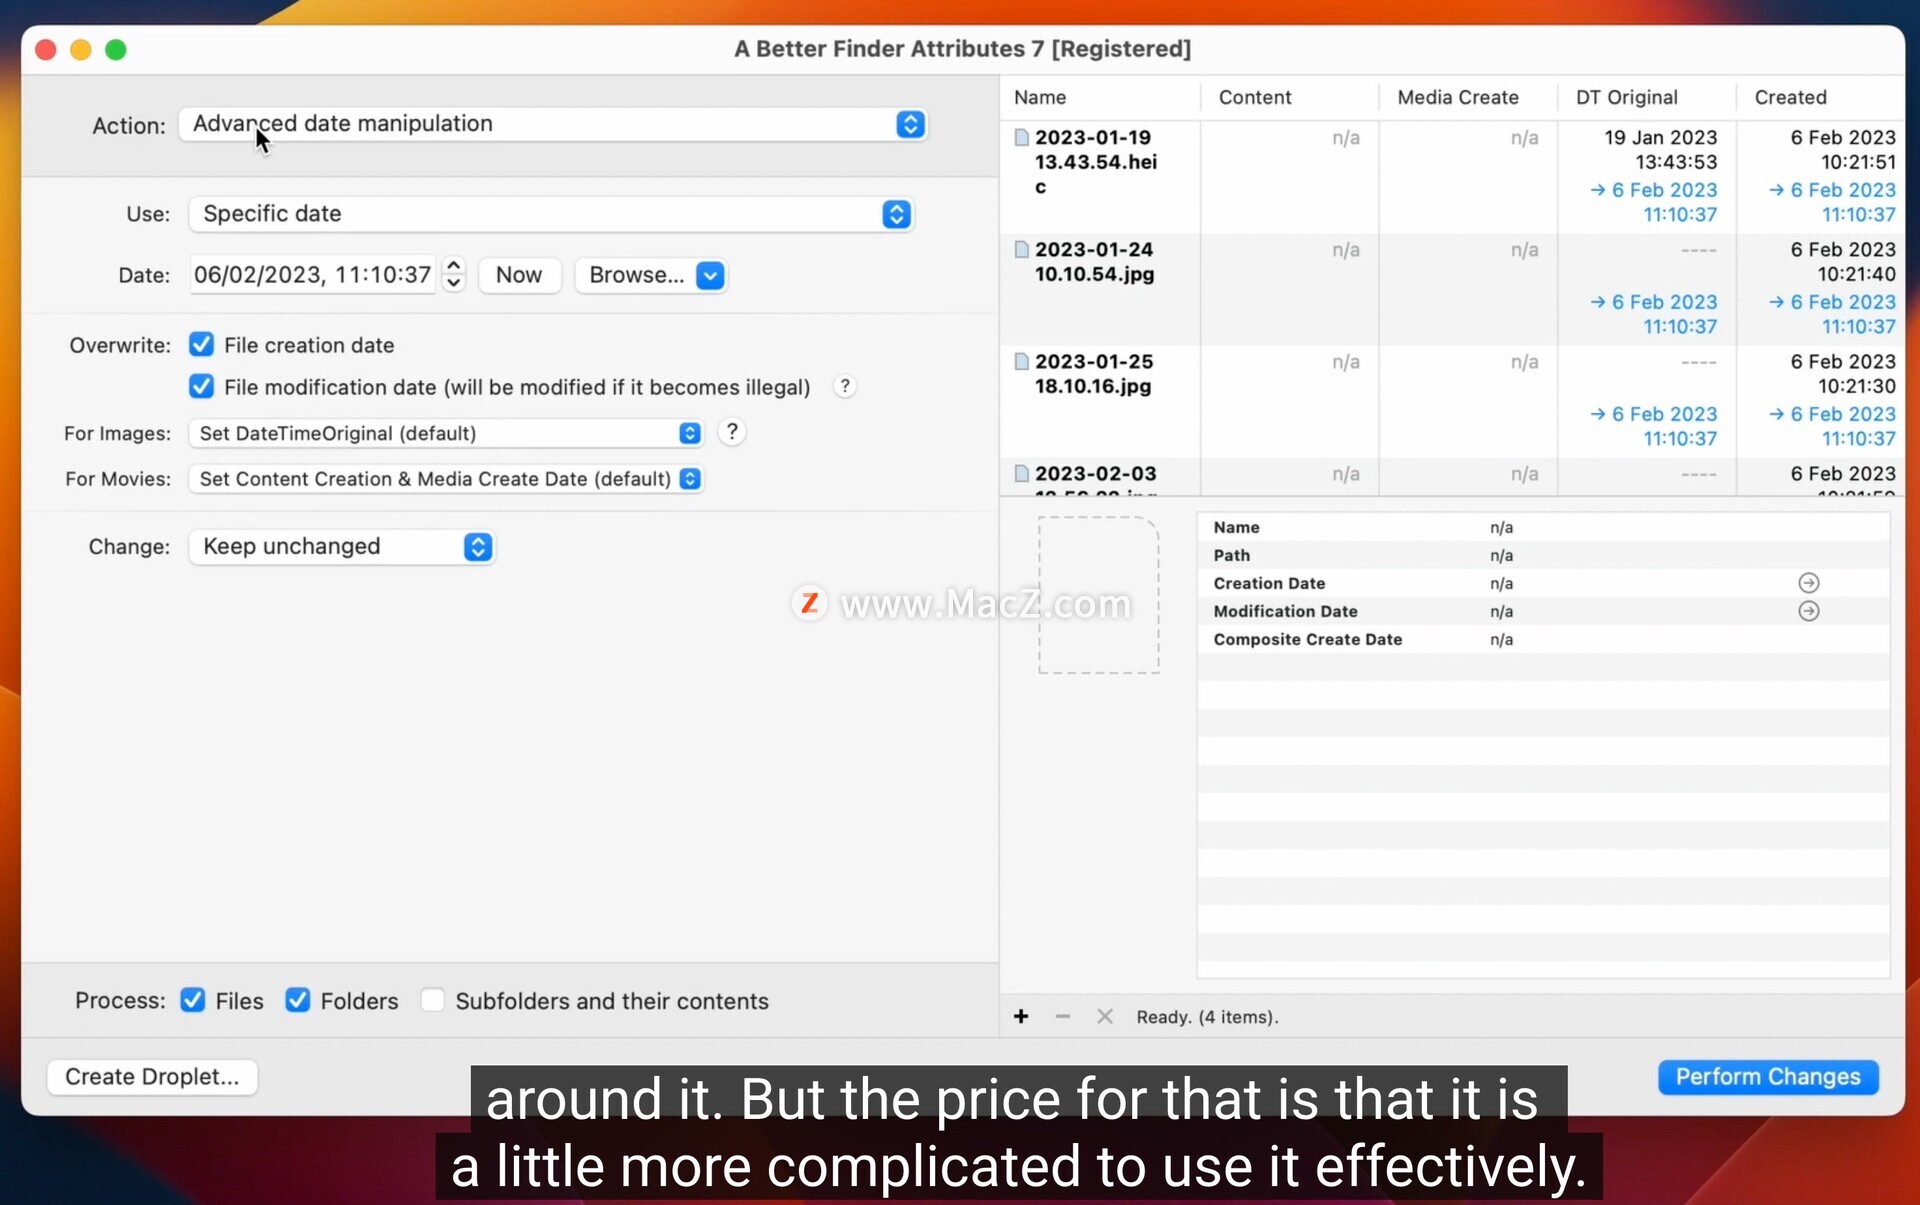Click the empty preview thumbnail box
Viewport: 1920px width, 1205px height.
tap(1099, 595)
